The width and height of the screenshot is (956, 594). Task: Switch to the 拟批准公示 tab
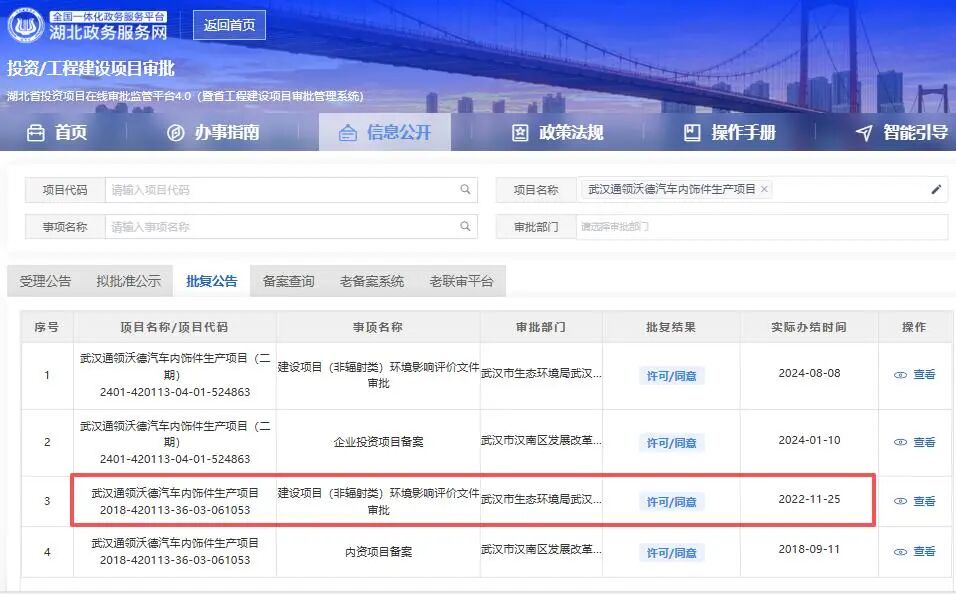(x=128, y=281)
